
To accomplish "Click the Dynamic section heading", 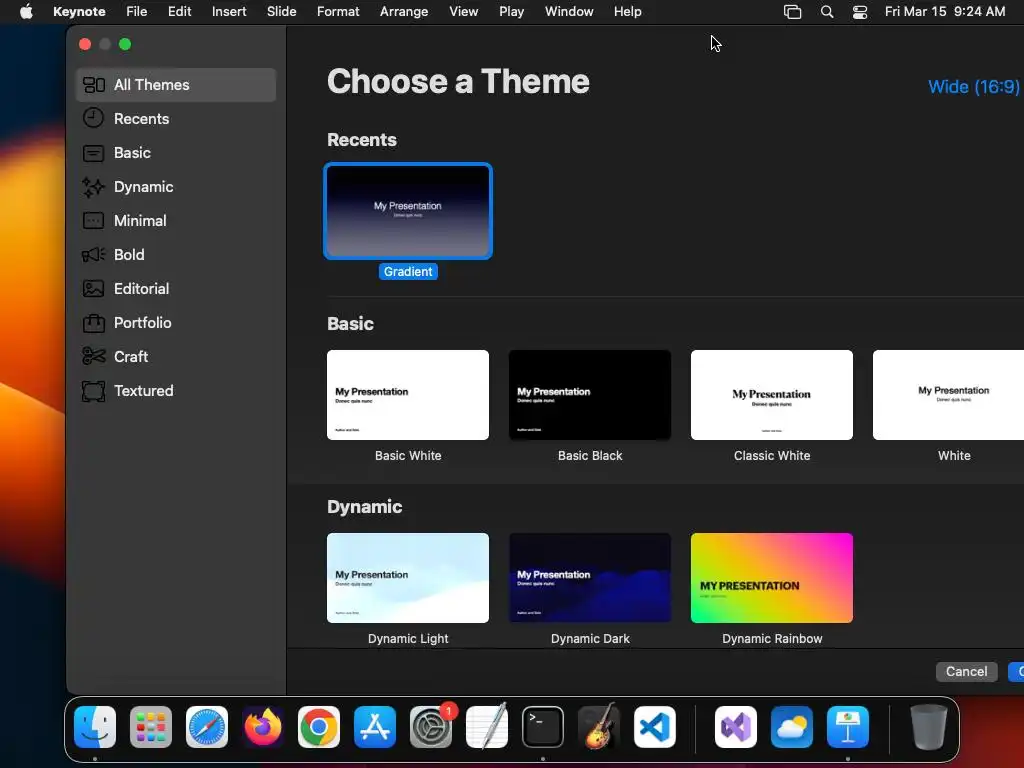I will click(x=364, y=507).
